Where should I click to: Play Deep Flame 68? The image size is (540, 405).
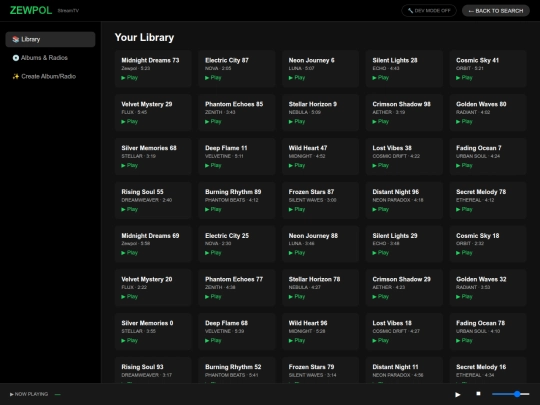point(213,341)
